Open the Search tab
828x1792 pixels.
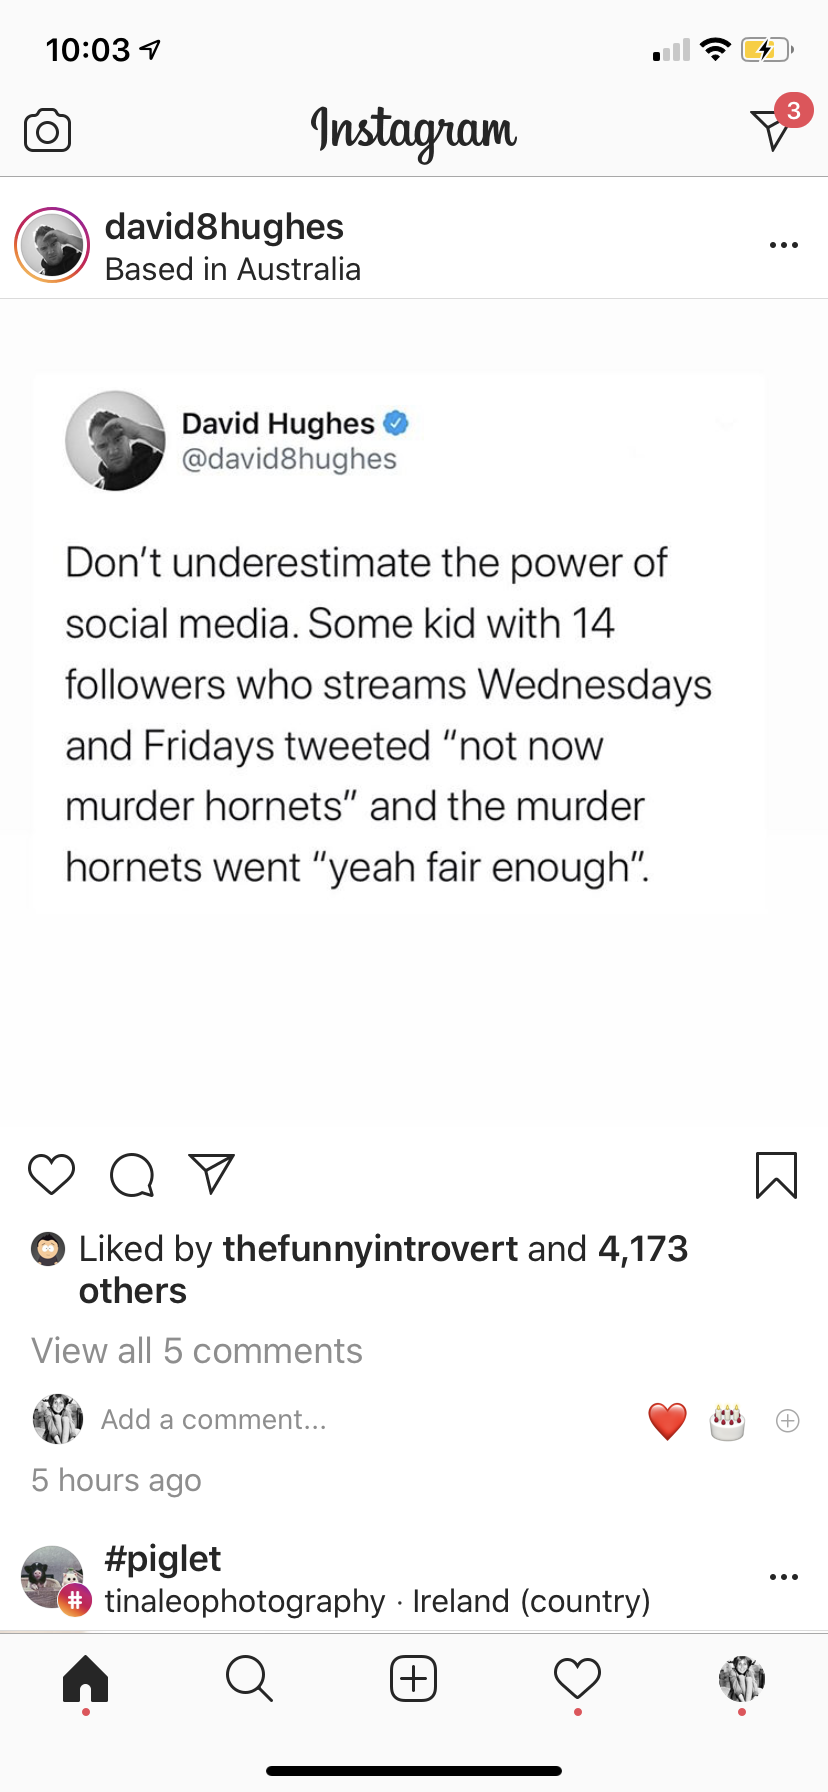point(249,1678)
